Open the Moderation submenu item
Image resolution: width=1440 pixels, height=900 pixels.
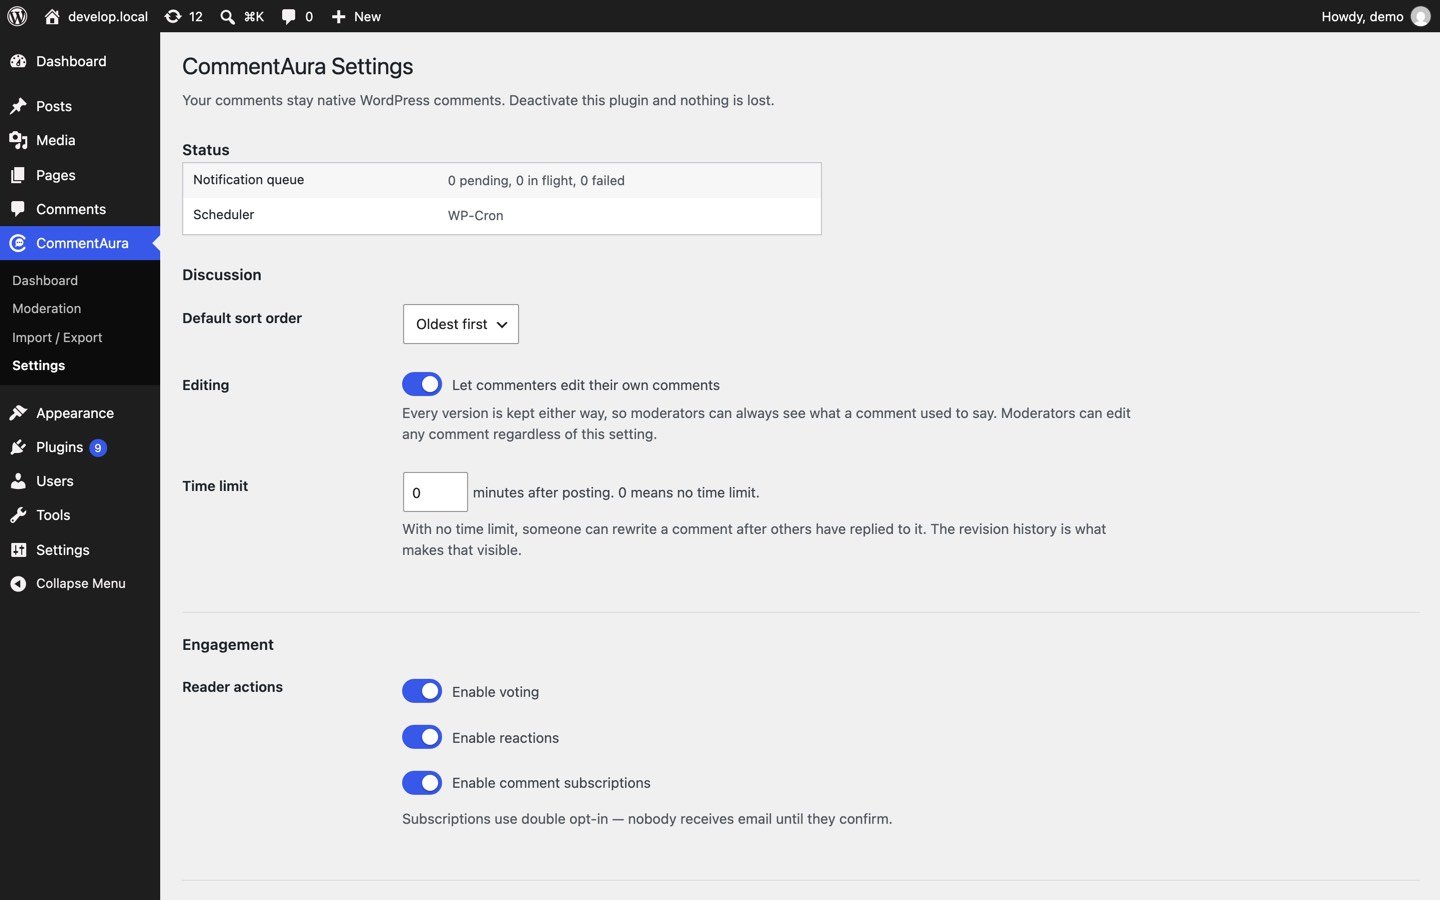click(47, 308)
